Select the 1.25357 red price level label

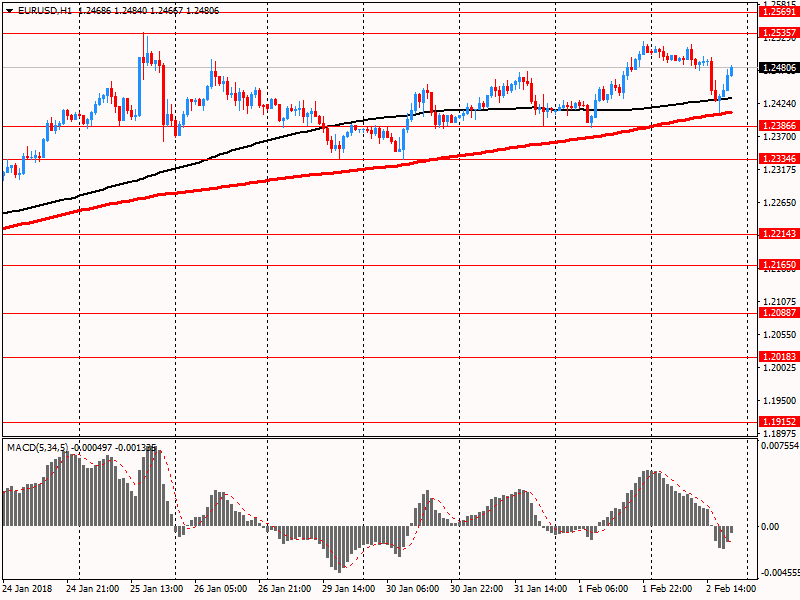tap(779, 33)
